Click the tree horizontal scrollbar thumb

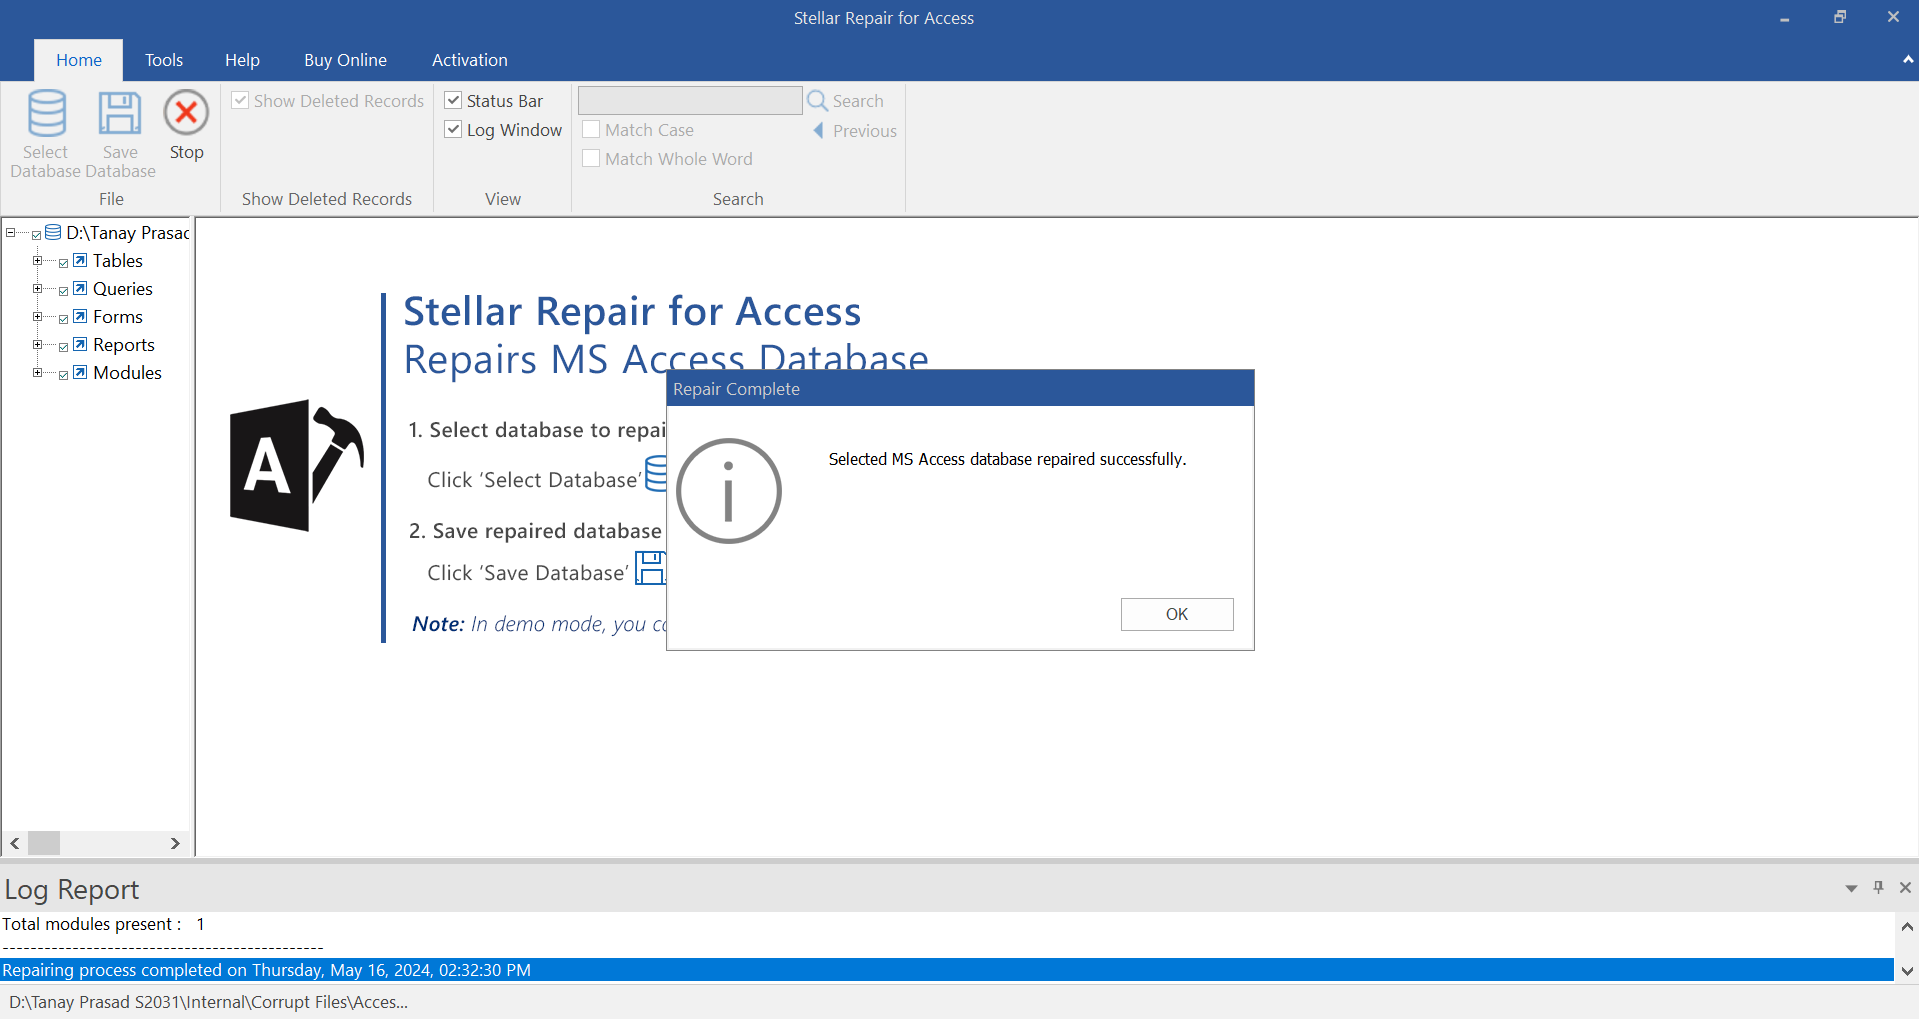44,843
